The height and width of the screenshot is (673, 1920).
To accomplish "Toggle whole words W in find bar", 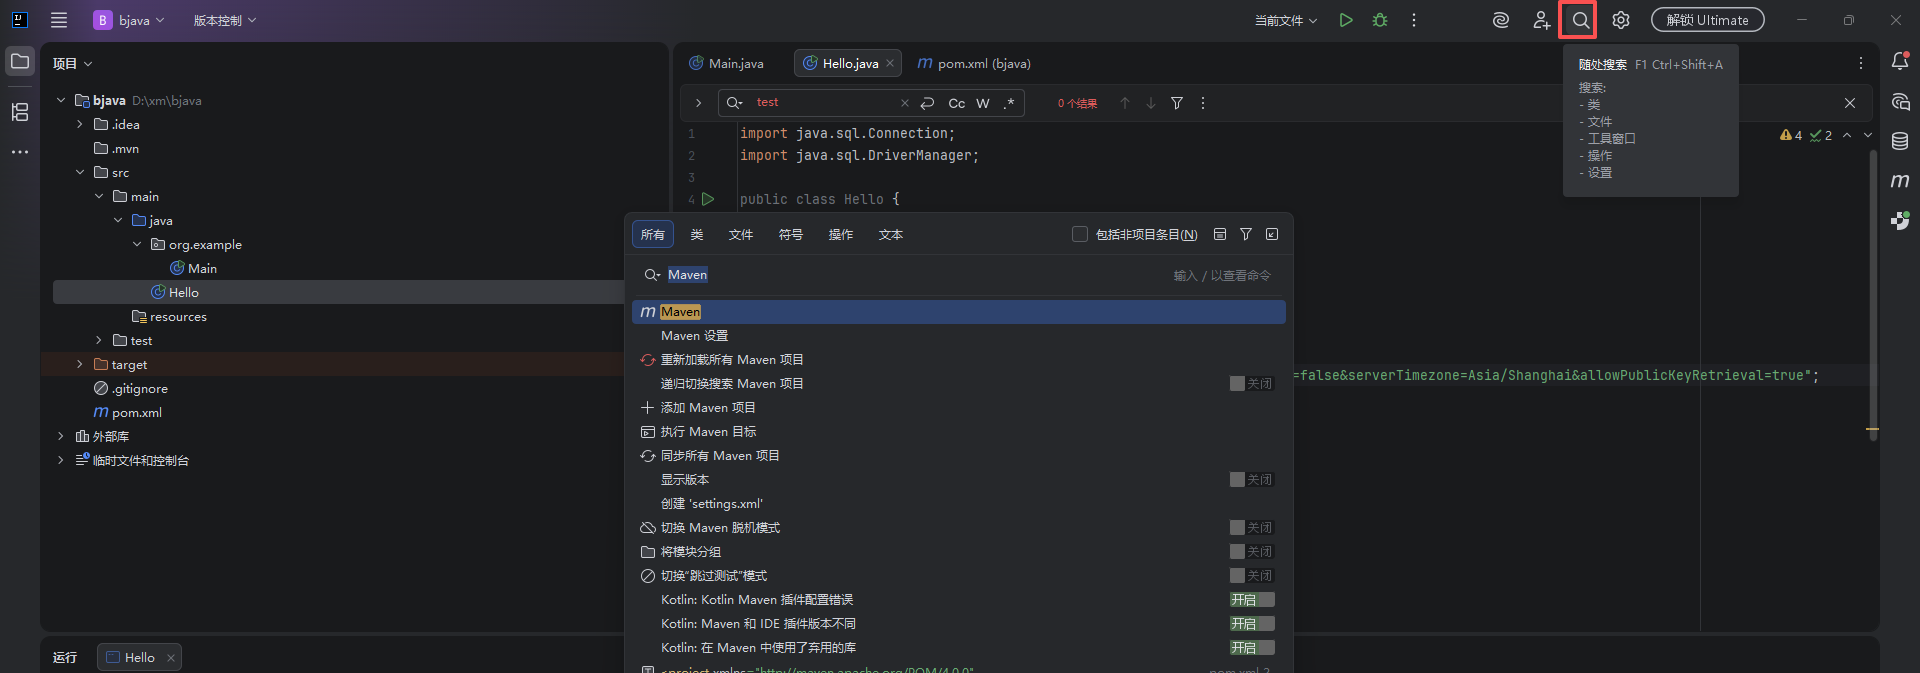I will [983, 103].
